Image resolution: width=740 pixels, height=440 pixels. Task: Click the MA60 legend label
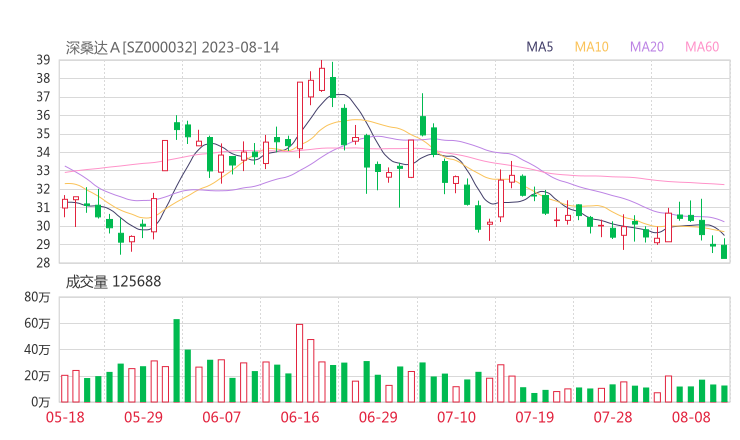pyautogui.click(x=702, y=47)
